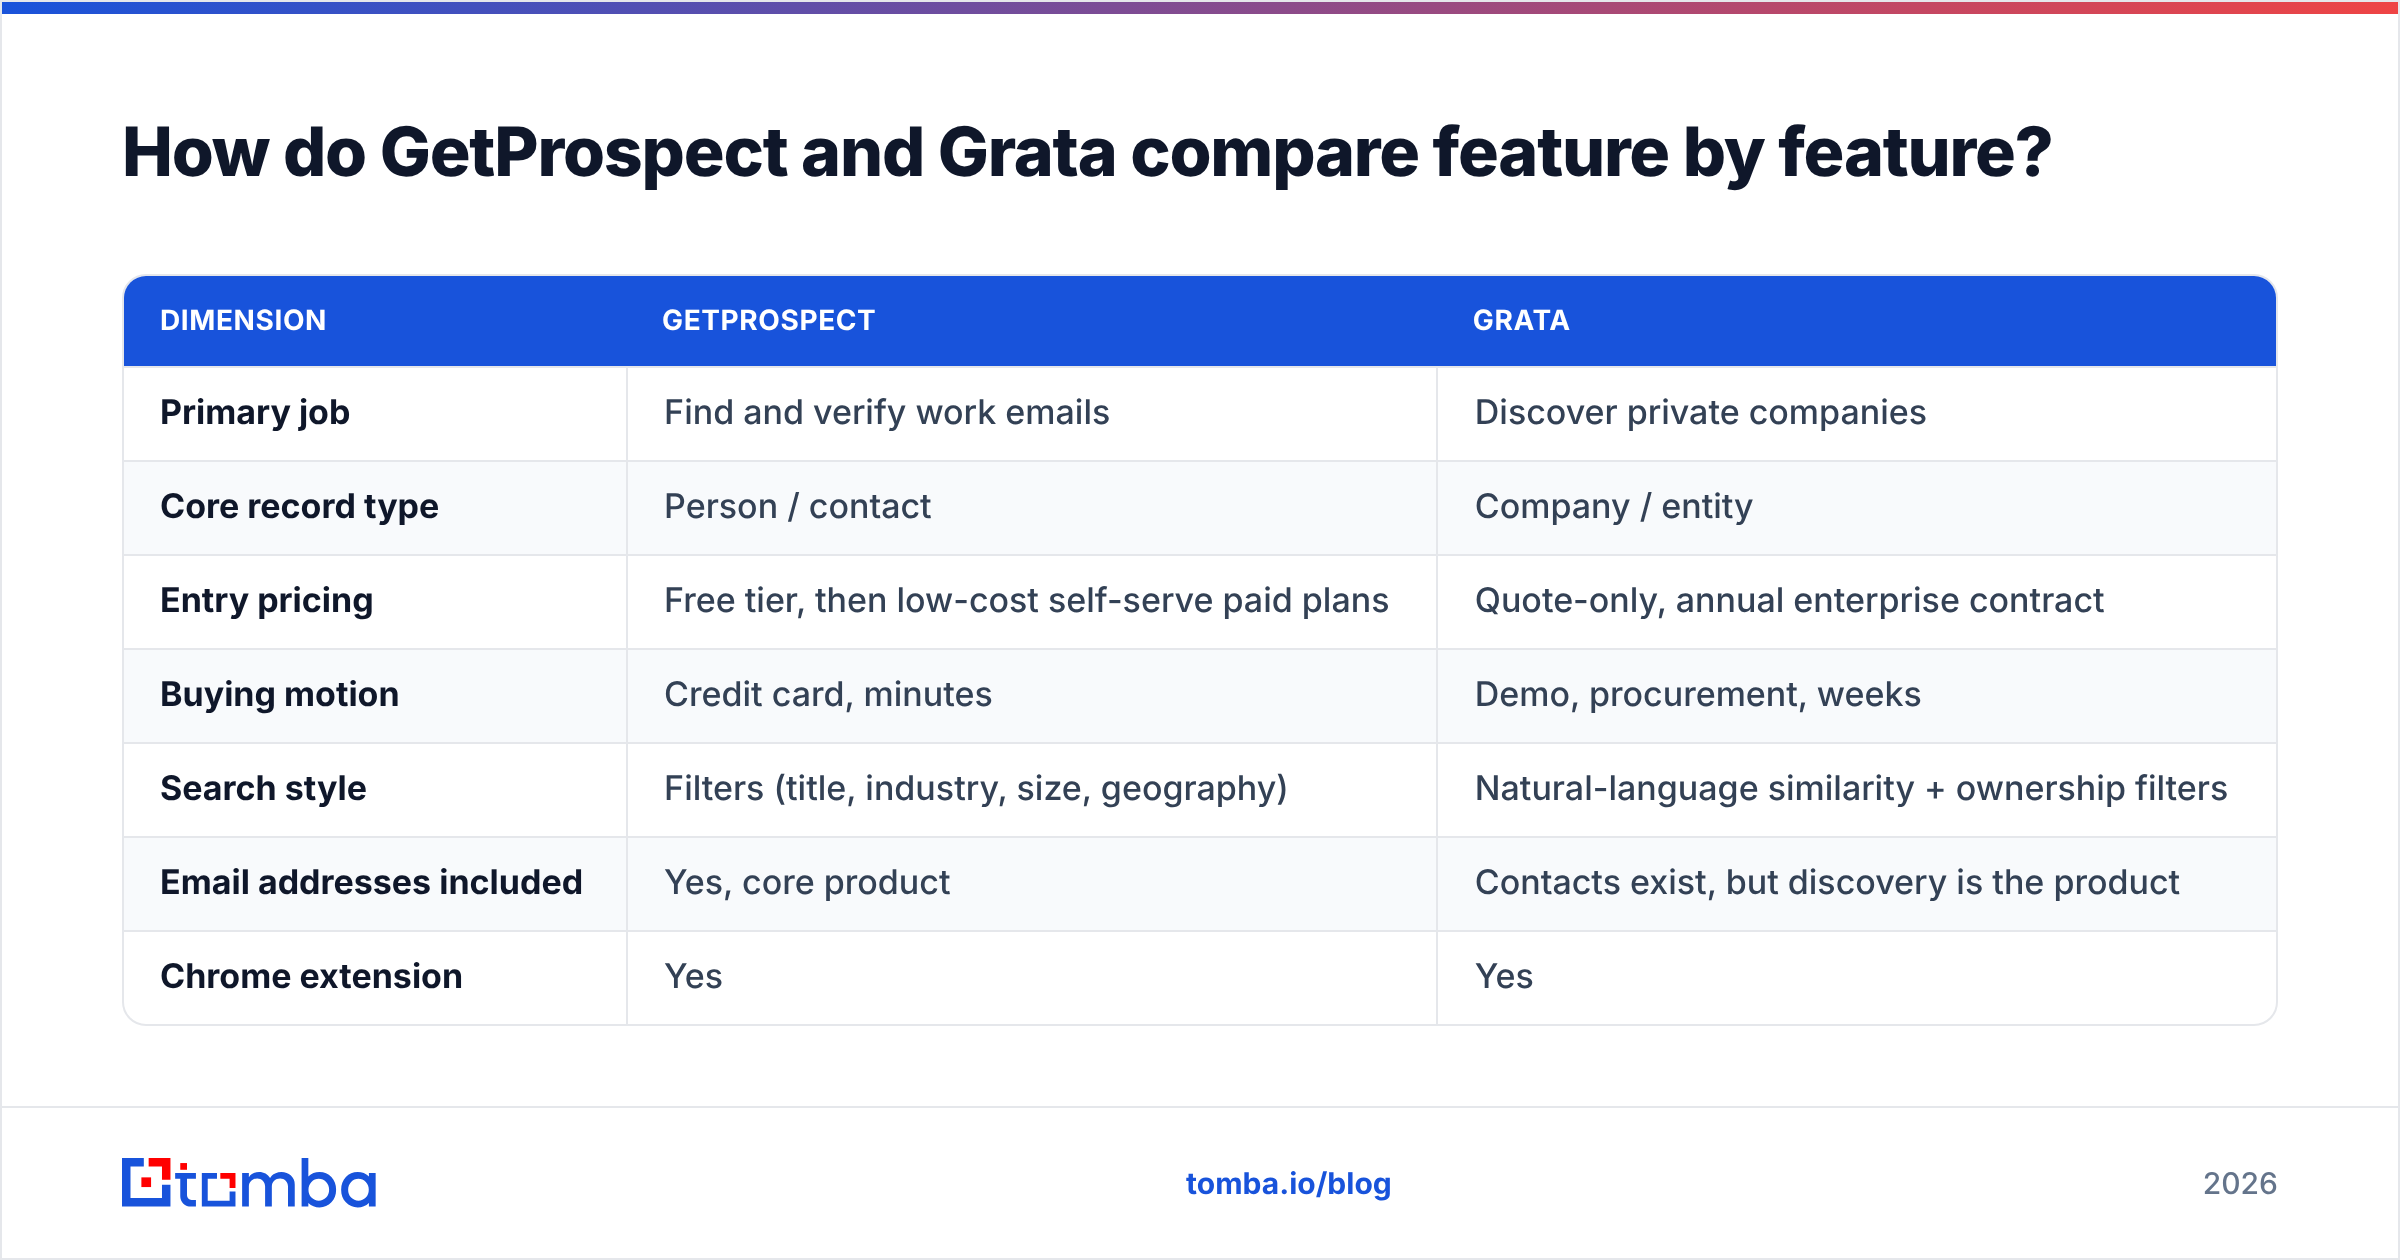Click the 'Search style' row label
2400x1260 pixels.
[264, 789]
